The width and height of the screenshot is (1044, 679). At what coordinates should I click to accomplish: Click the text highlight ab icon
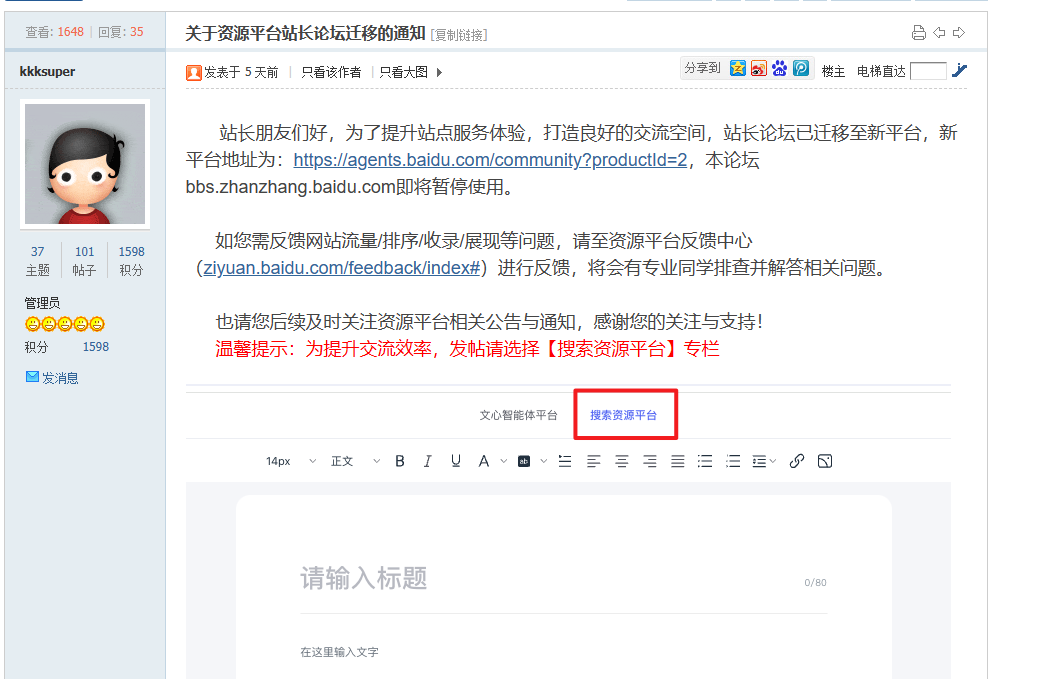[524, 461]
